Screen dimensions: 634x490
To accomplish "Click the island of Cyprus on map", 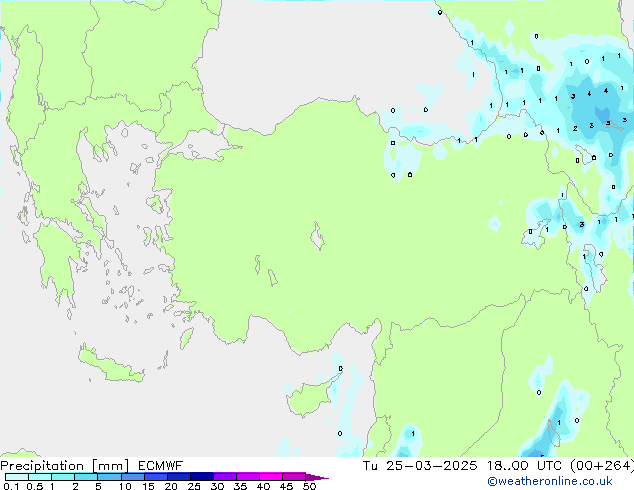I will 309,397.
